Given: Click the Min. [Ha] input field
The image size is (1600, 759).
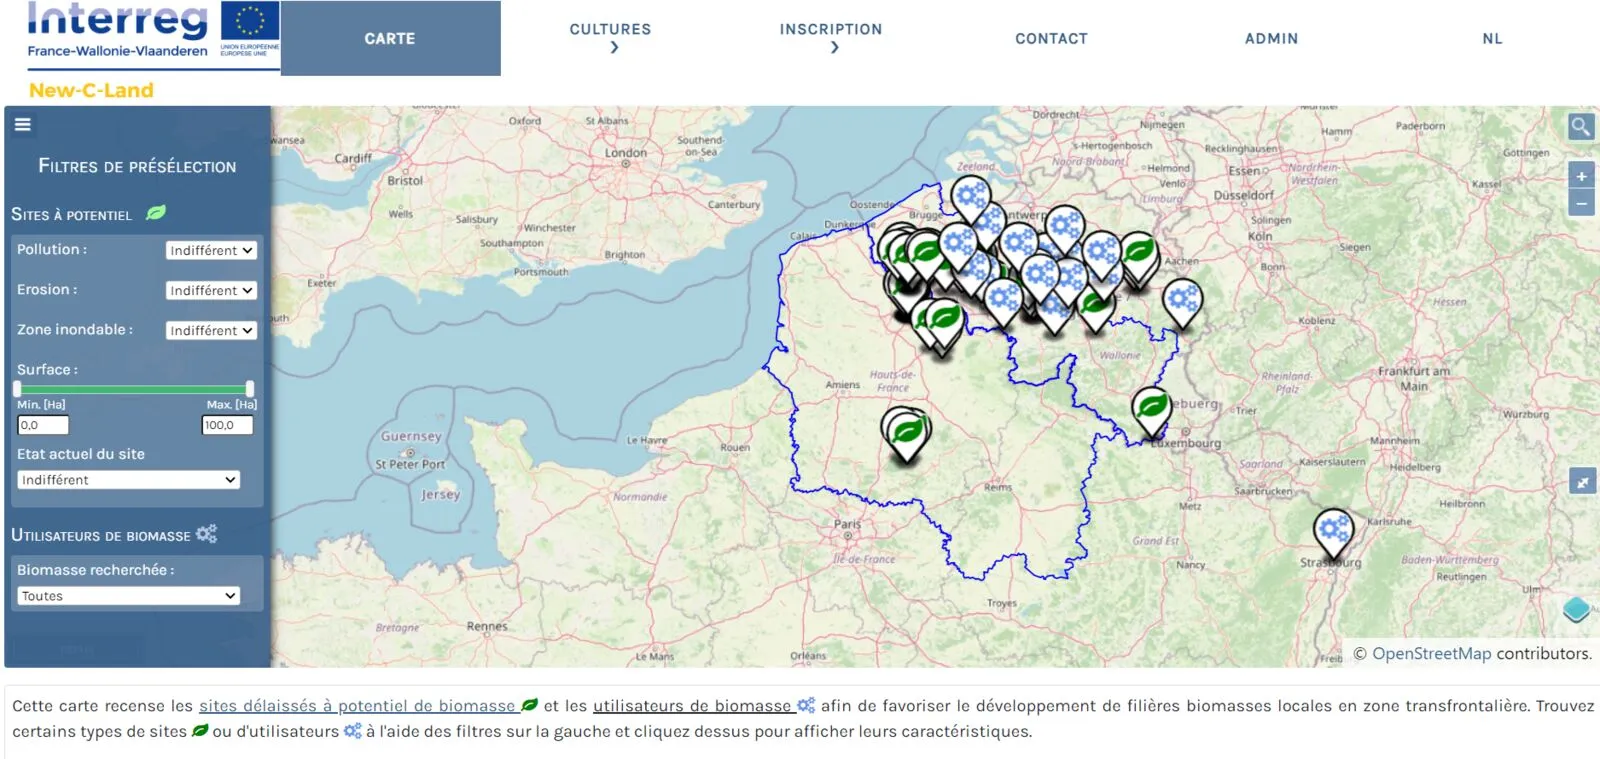Looking at the screenshot, I should pyautogui.click(x=43, y=425).
